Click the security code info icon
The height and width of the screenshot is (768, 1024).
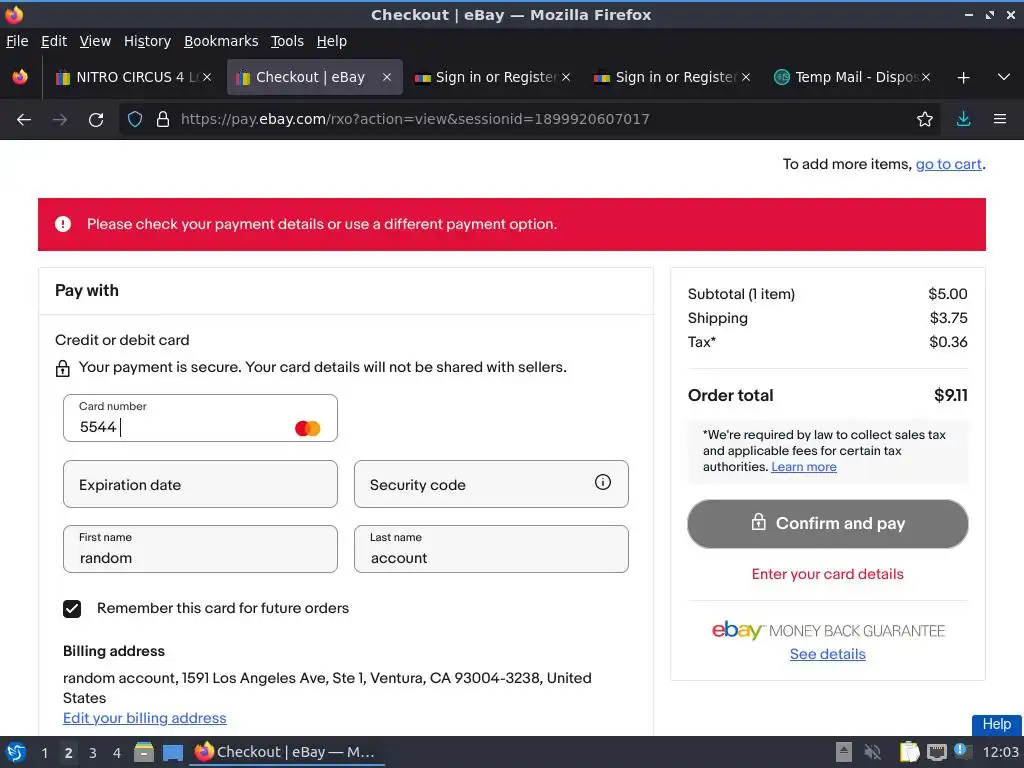coord(602,482)
